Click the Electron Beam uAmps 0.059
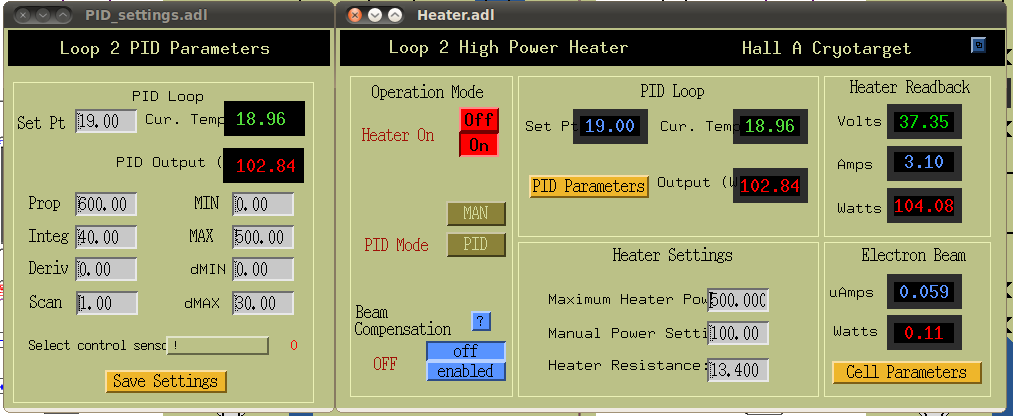Image resolution: width=1013 pixels, height=416 pixels. click(924, 291)
